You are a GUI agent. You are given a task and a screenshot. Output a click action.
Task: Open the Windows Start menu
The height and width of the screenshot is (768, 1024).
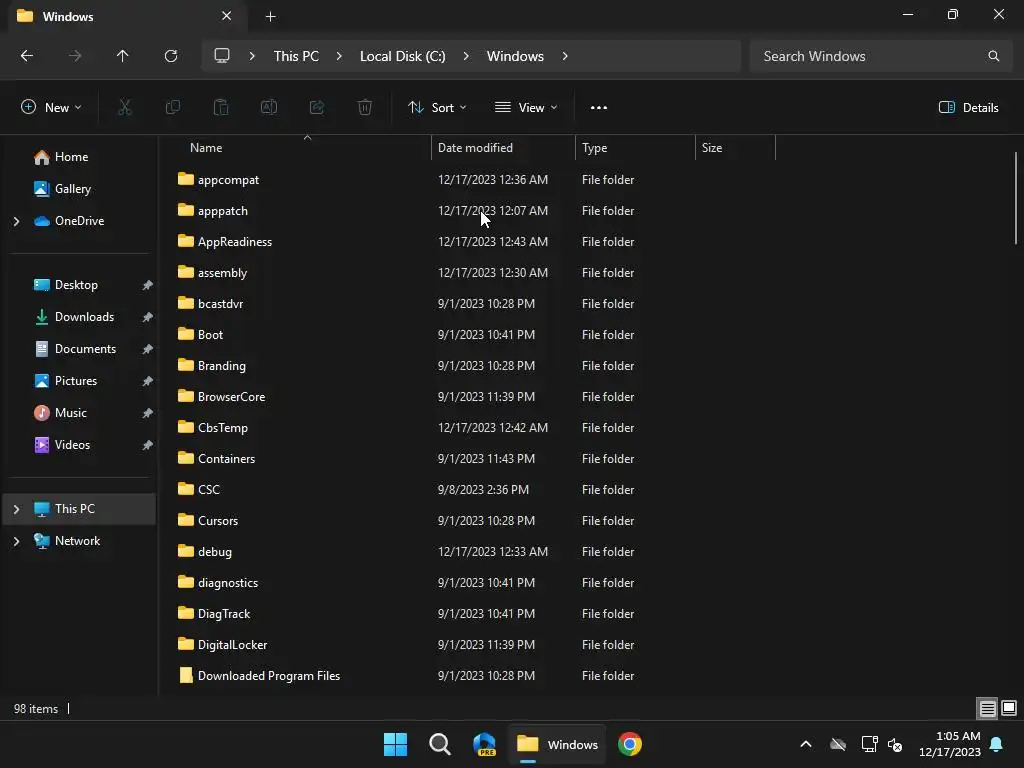(x=395, y=744)
